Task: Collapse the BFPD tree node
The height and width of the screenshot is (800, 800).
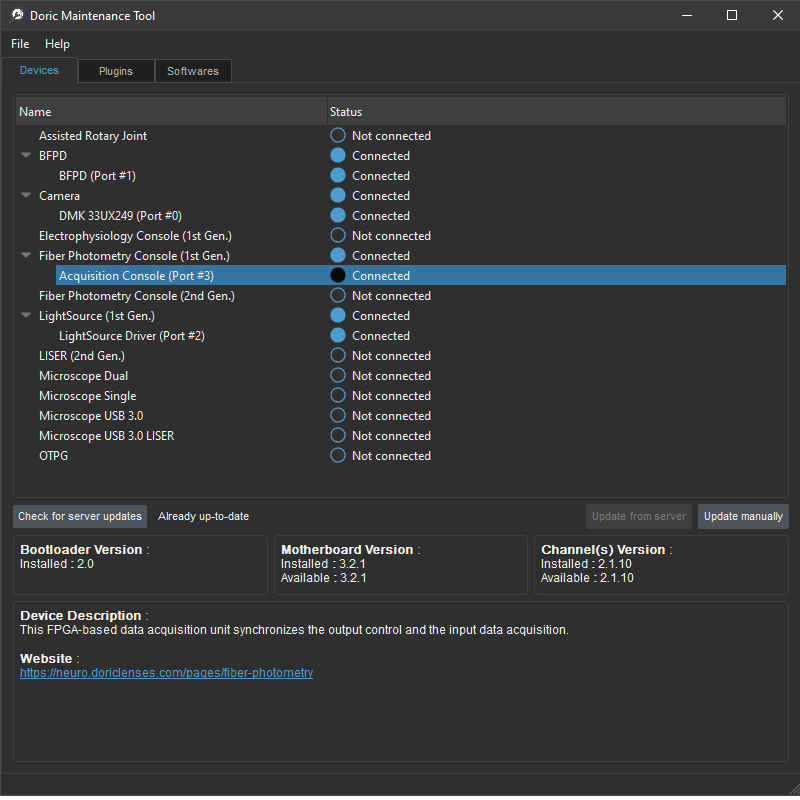Action: [26, 156]
